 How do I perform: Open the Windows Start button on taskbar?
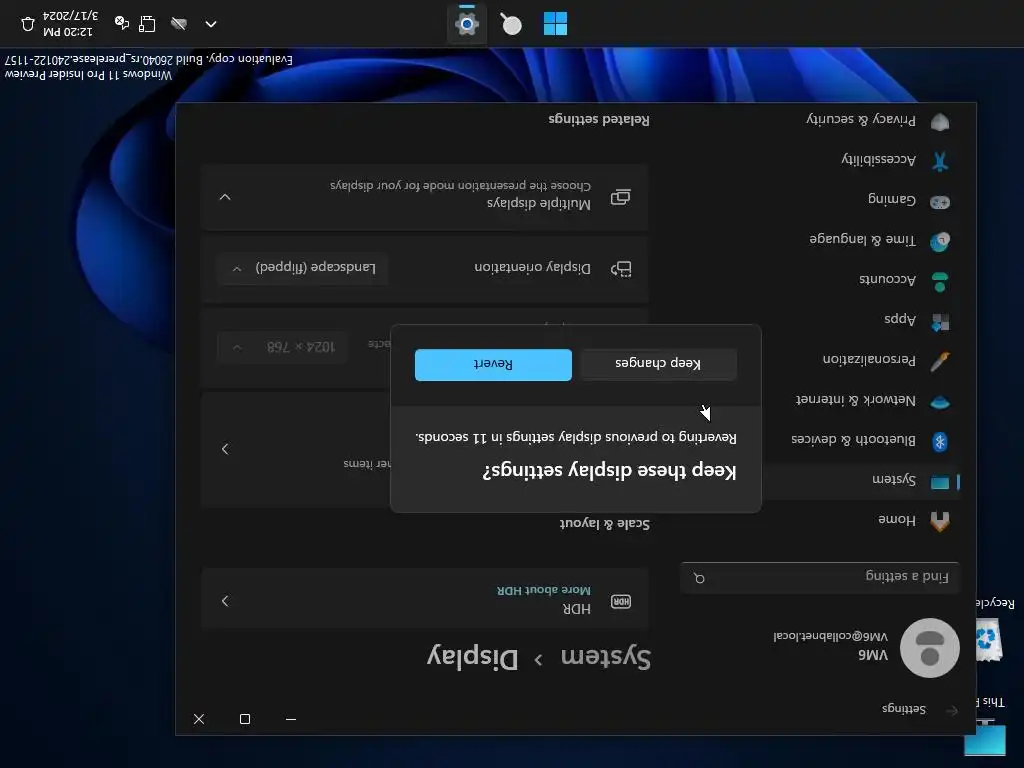point(555,24)
